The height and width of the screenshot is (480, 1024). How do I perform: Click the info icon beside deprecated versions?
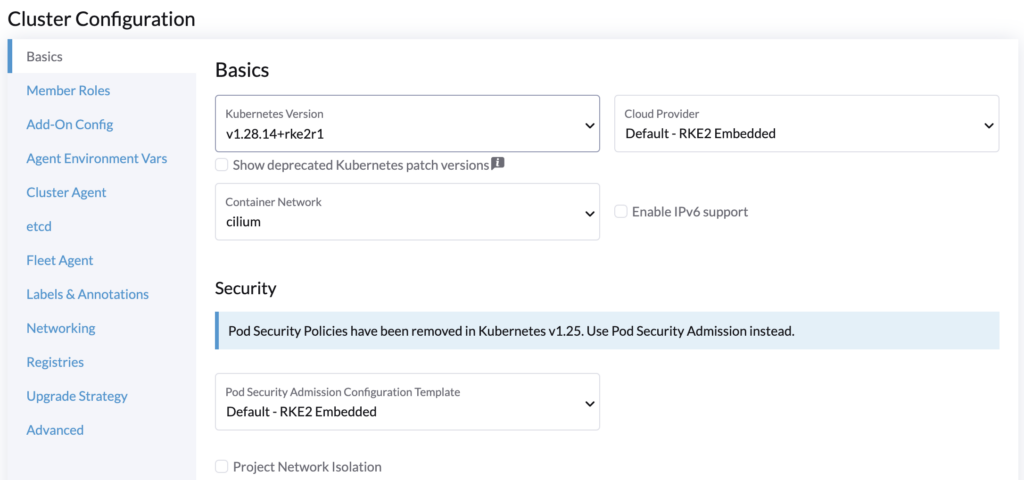(498, 164)
